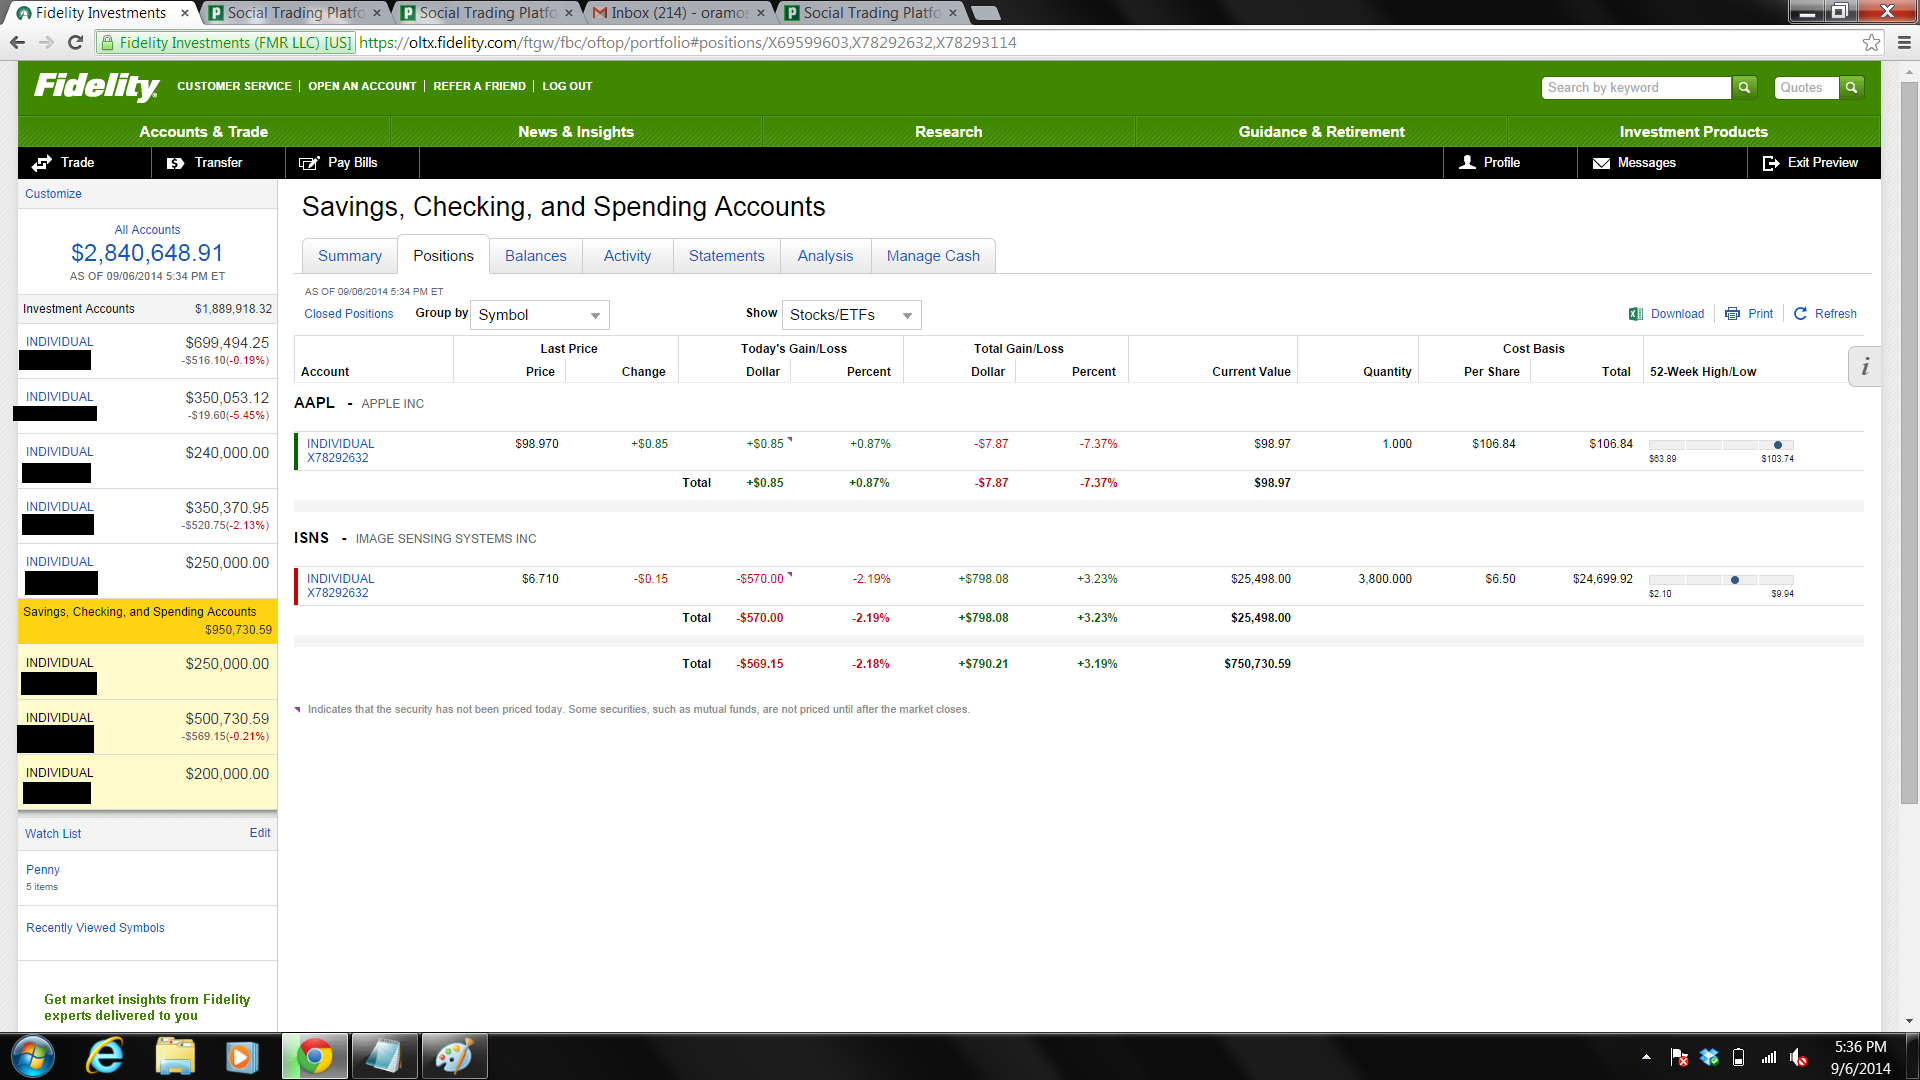Open the Messages envelope icon

(1601, 163)
